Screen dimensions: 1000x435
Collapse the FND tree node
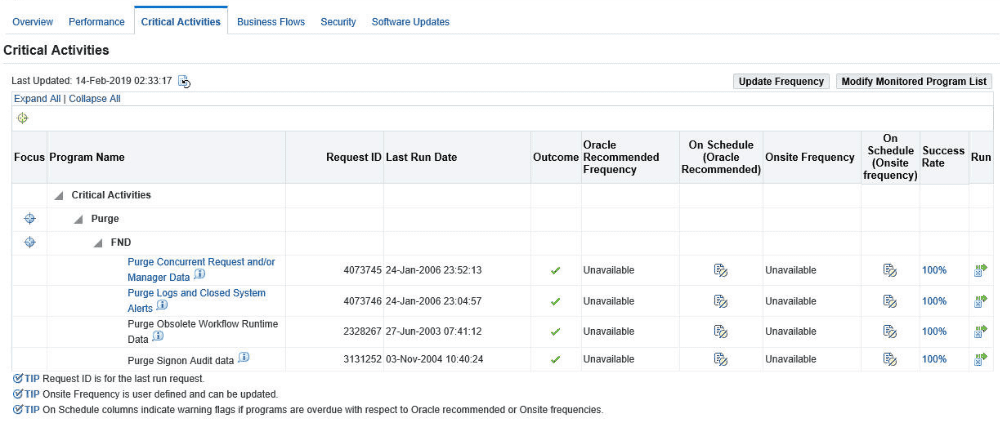tap(98, 242)
